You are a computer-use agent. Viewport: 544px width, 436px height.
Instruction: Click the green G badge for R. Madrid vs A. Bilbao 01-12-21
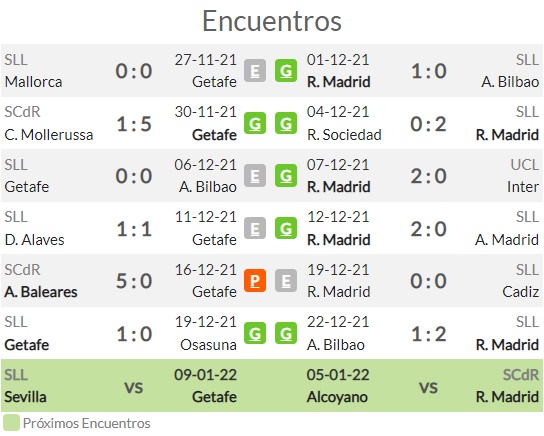[286, 71]
